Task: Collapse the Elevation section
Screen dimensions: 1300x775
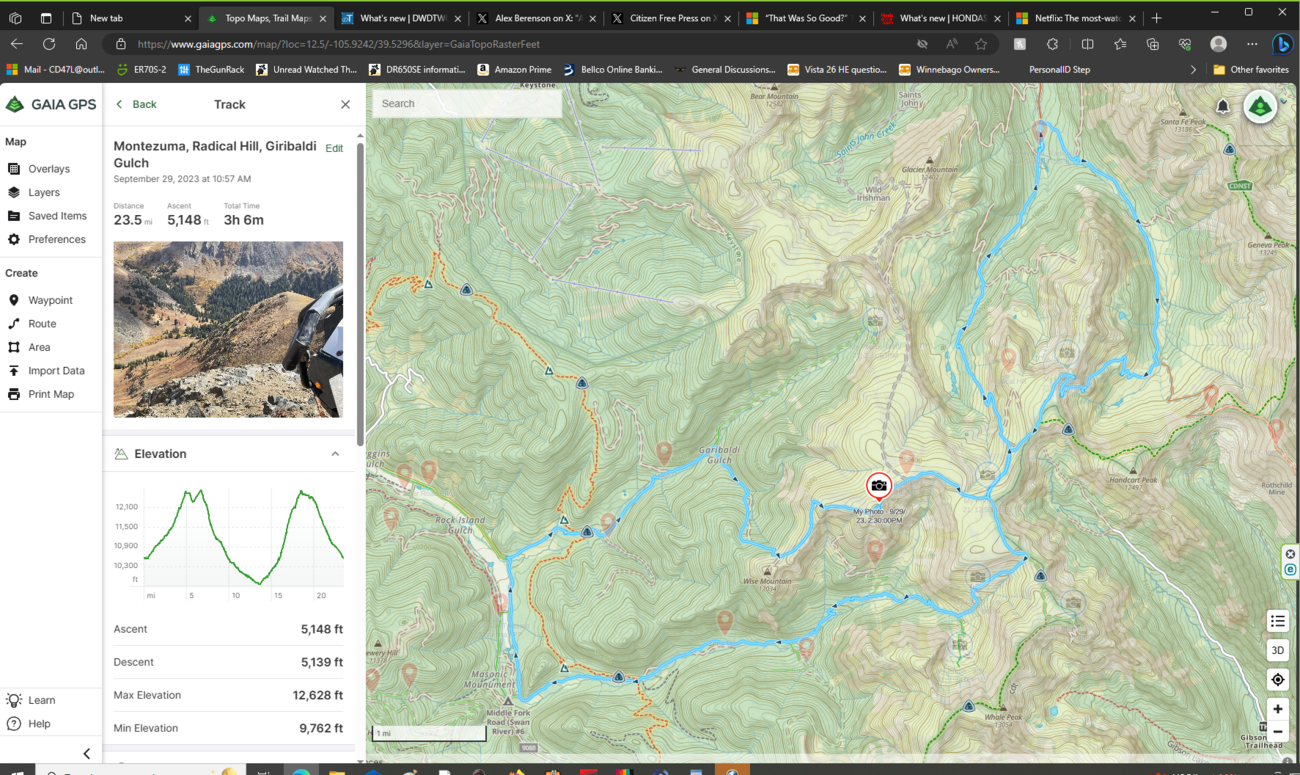Action: (335, 454)
